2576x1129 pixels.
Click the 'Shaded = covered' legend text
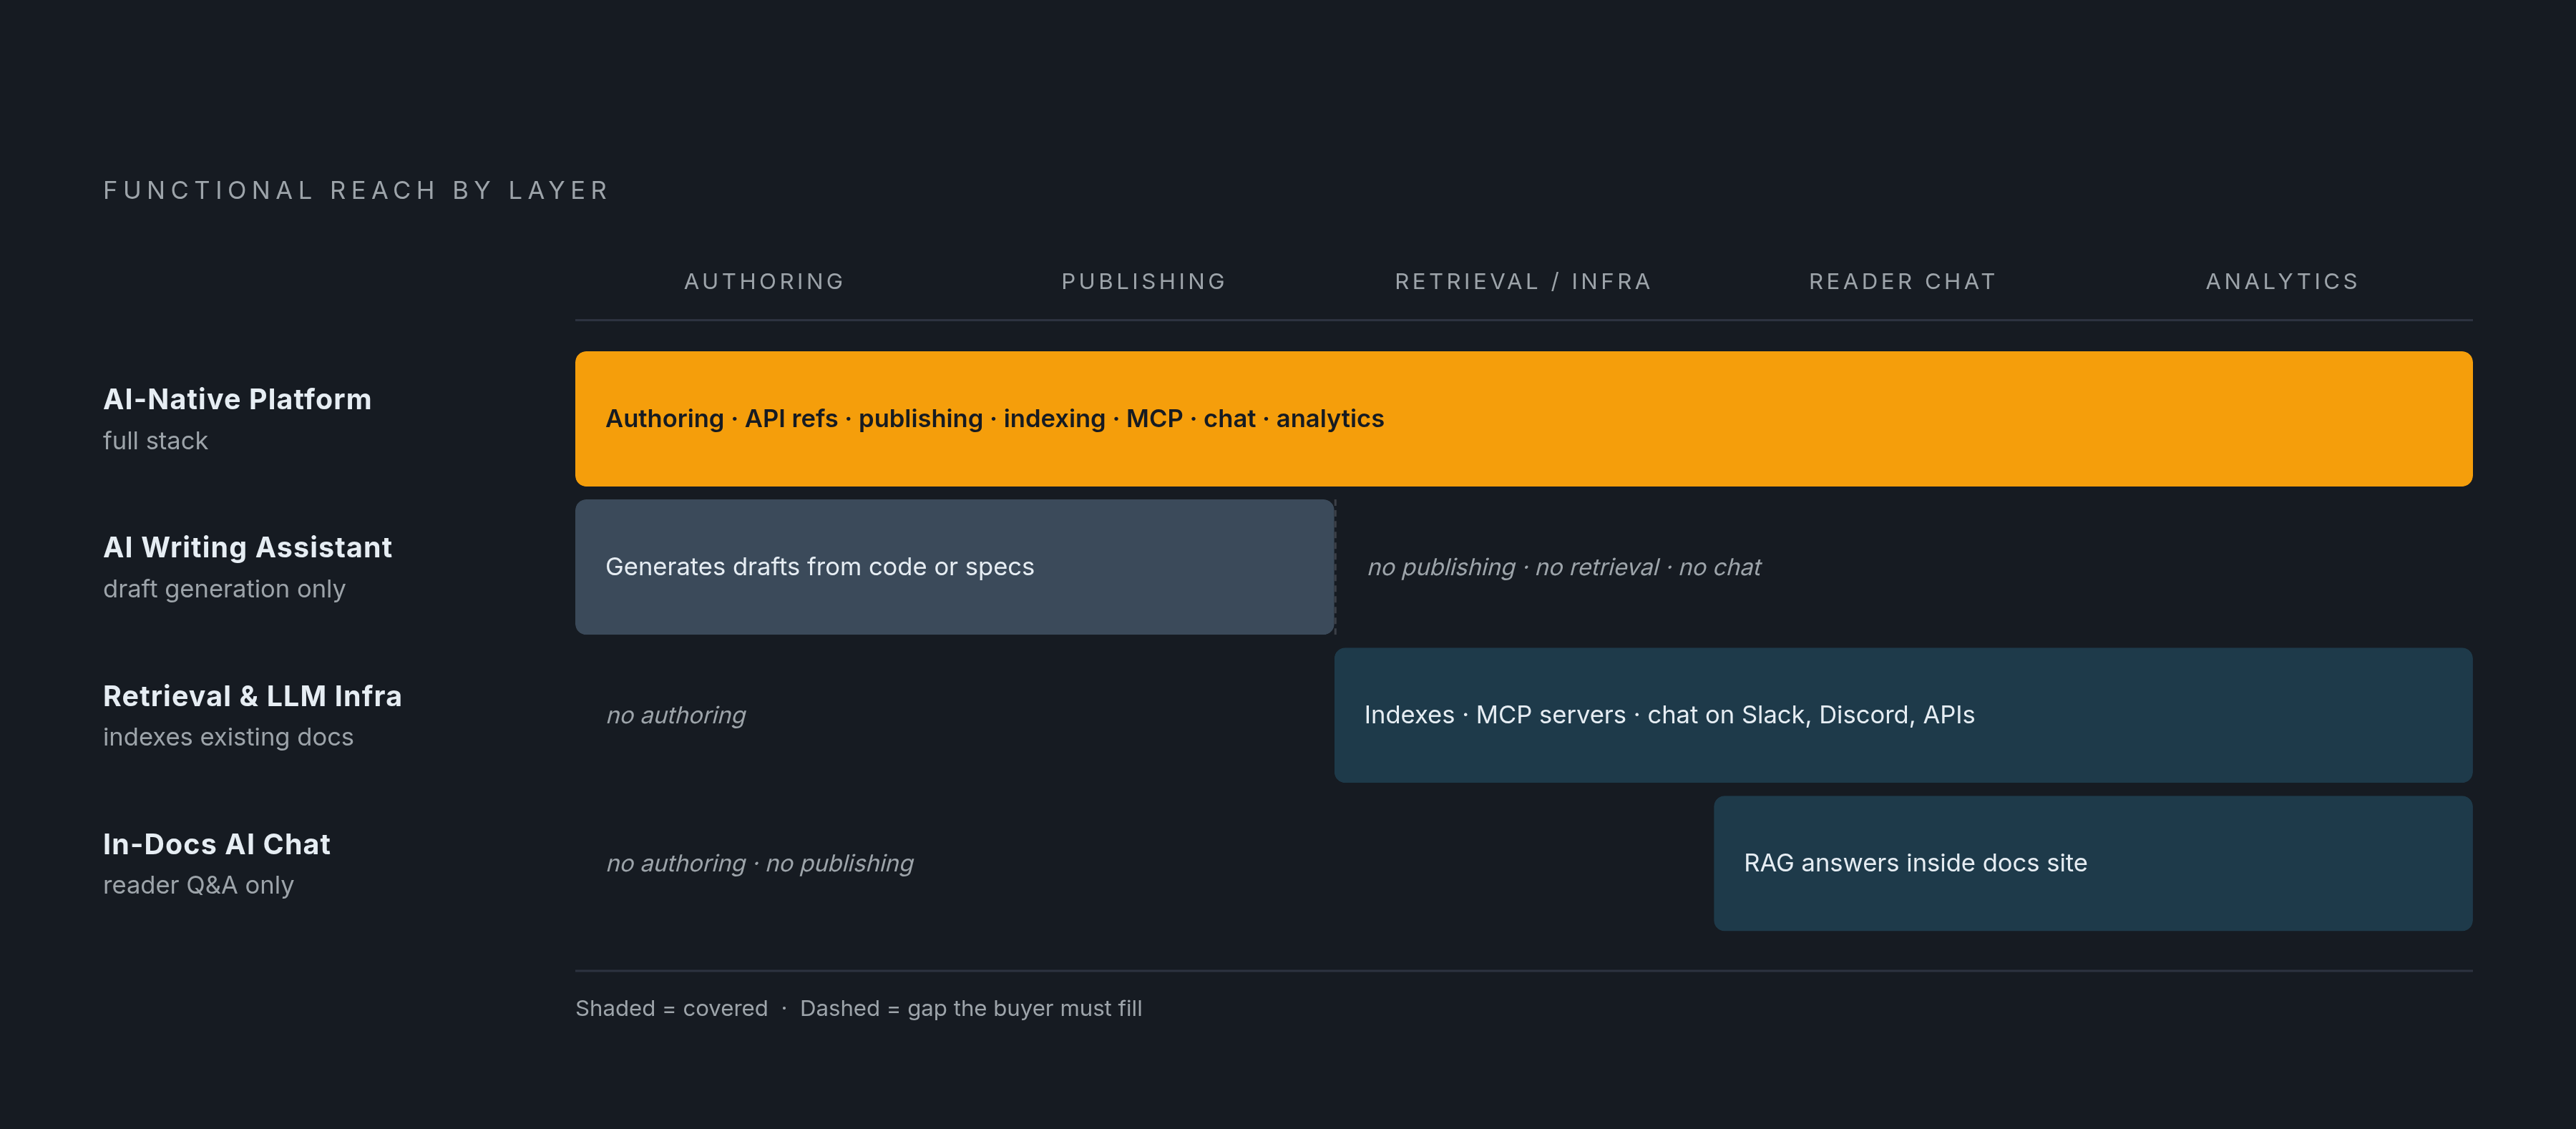(671, 1008)
